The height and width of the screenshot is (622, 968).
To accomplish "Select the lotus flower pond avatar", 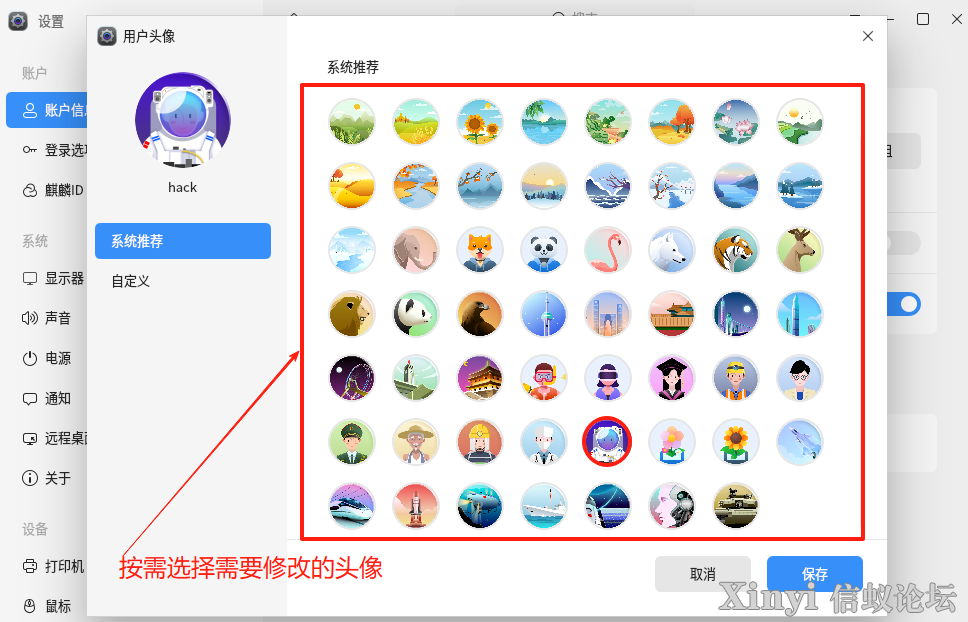I will click(x=736, y=122).
